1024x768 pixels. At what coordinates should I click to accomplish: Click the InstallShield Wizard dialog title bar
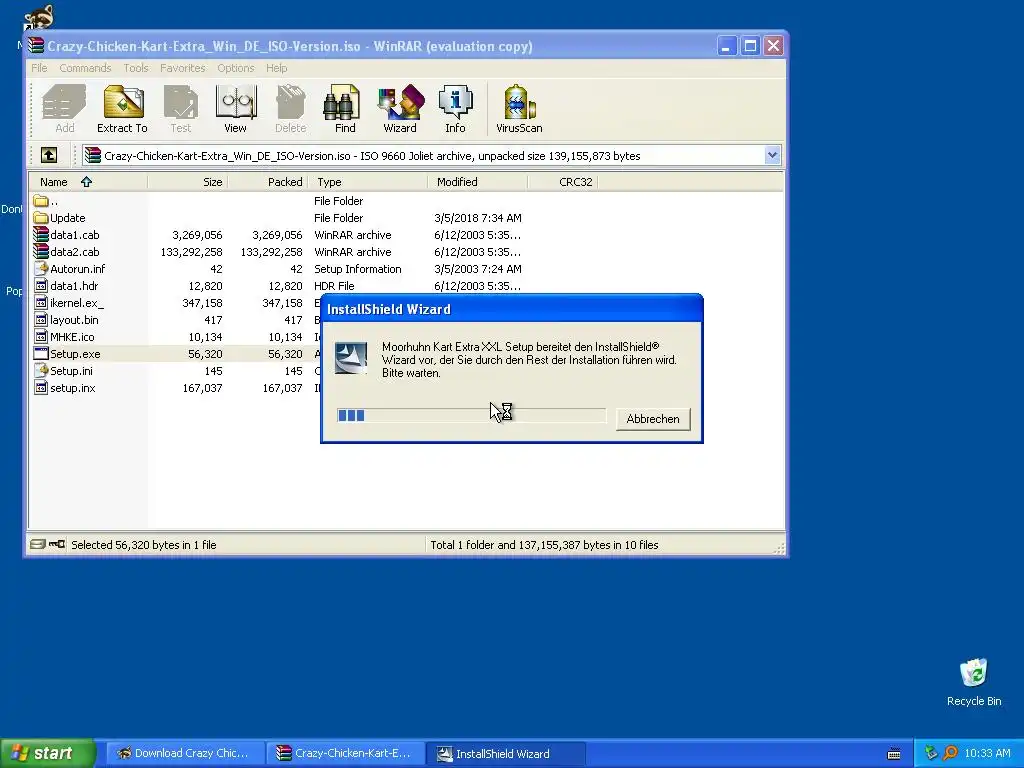click(511, 309)
